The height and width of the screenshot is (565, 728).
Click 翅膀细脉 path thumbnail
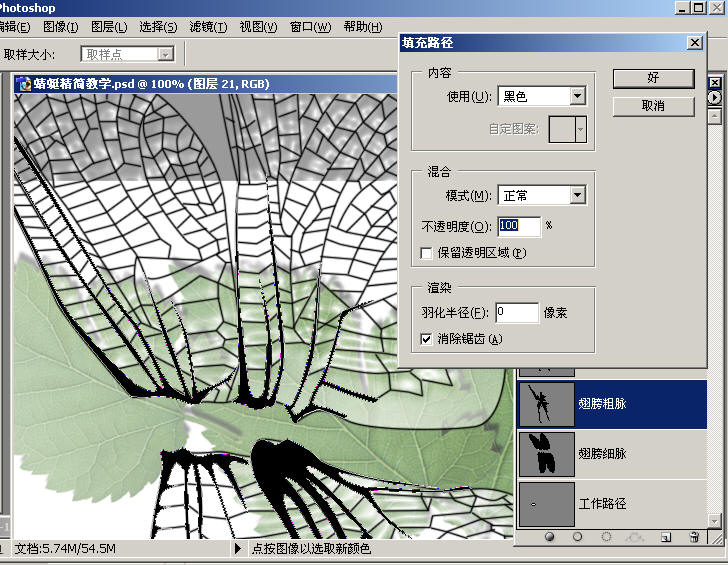click(x=546, y=454)
